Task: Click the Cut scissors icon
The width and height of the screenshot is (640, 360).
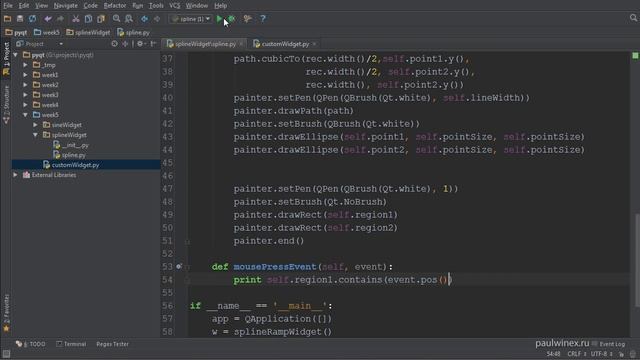Action: tap(76, 19)
